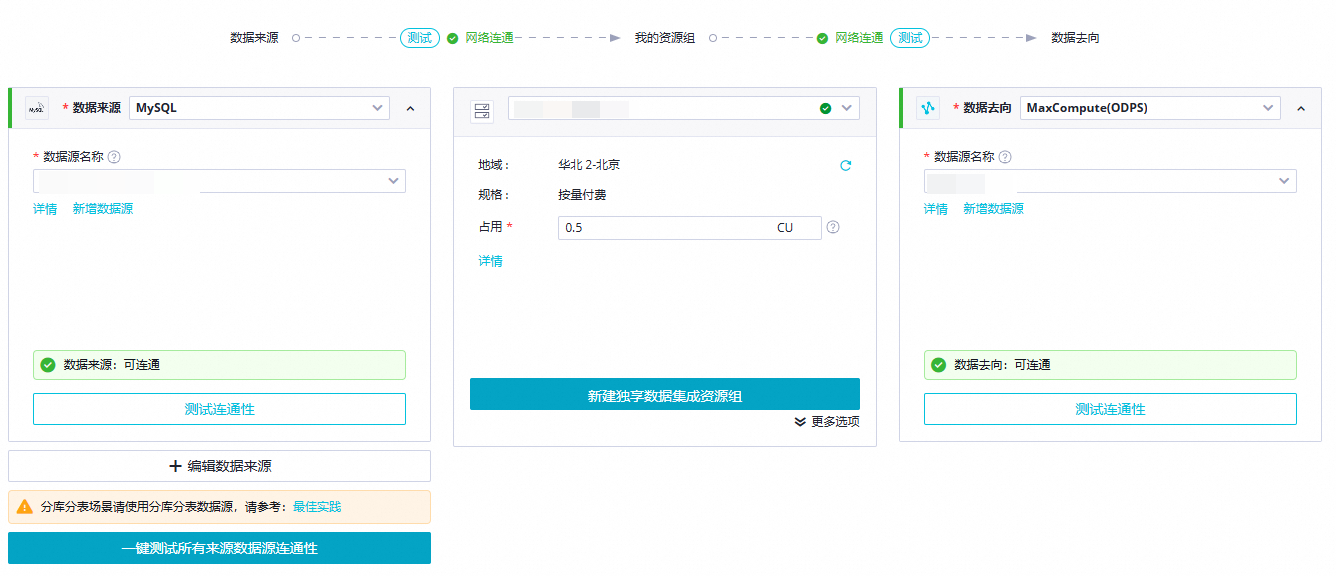Click left 网络连通 text in the header

(x=490, y=38)
